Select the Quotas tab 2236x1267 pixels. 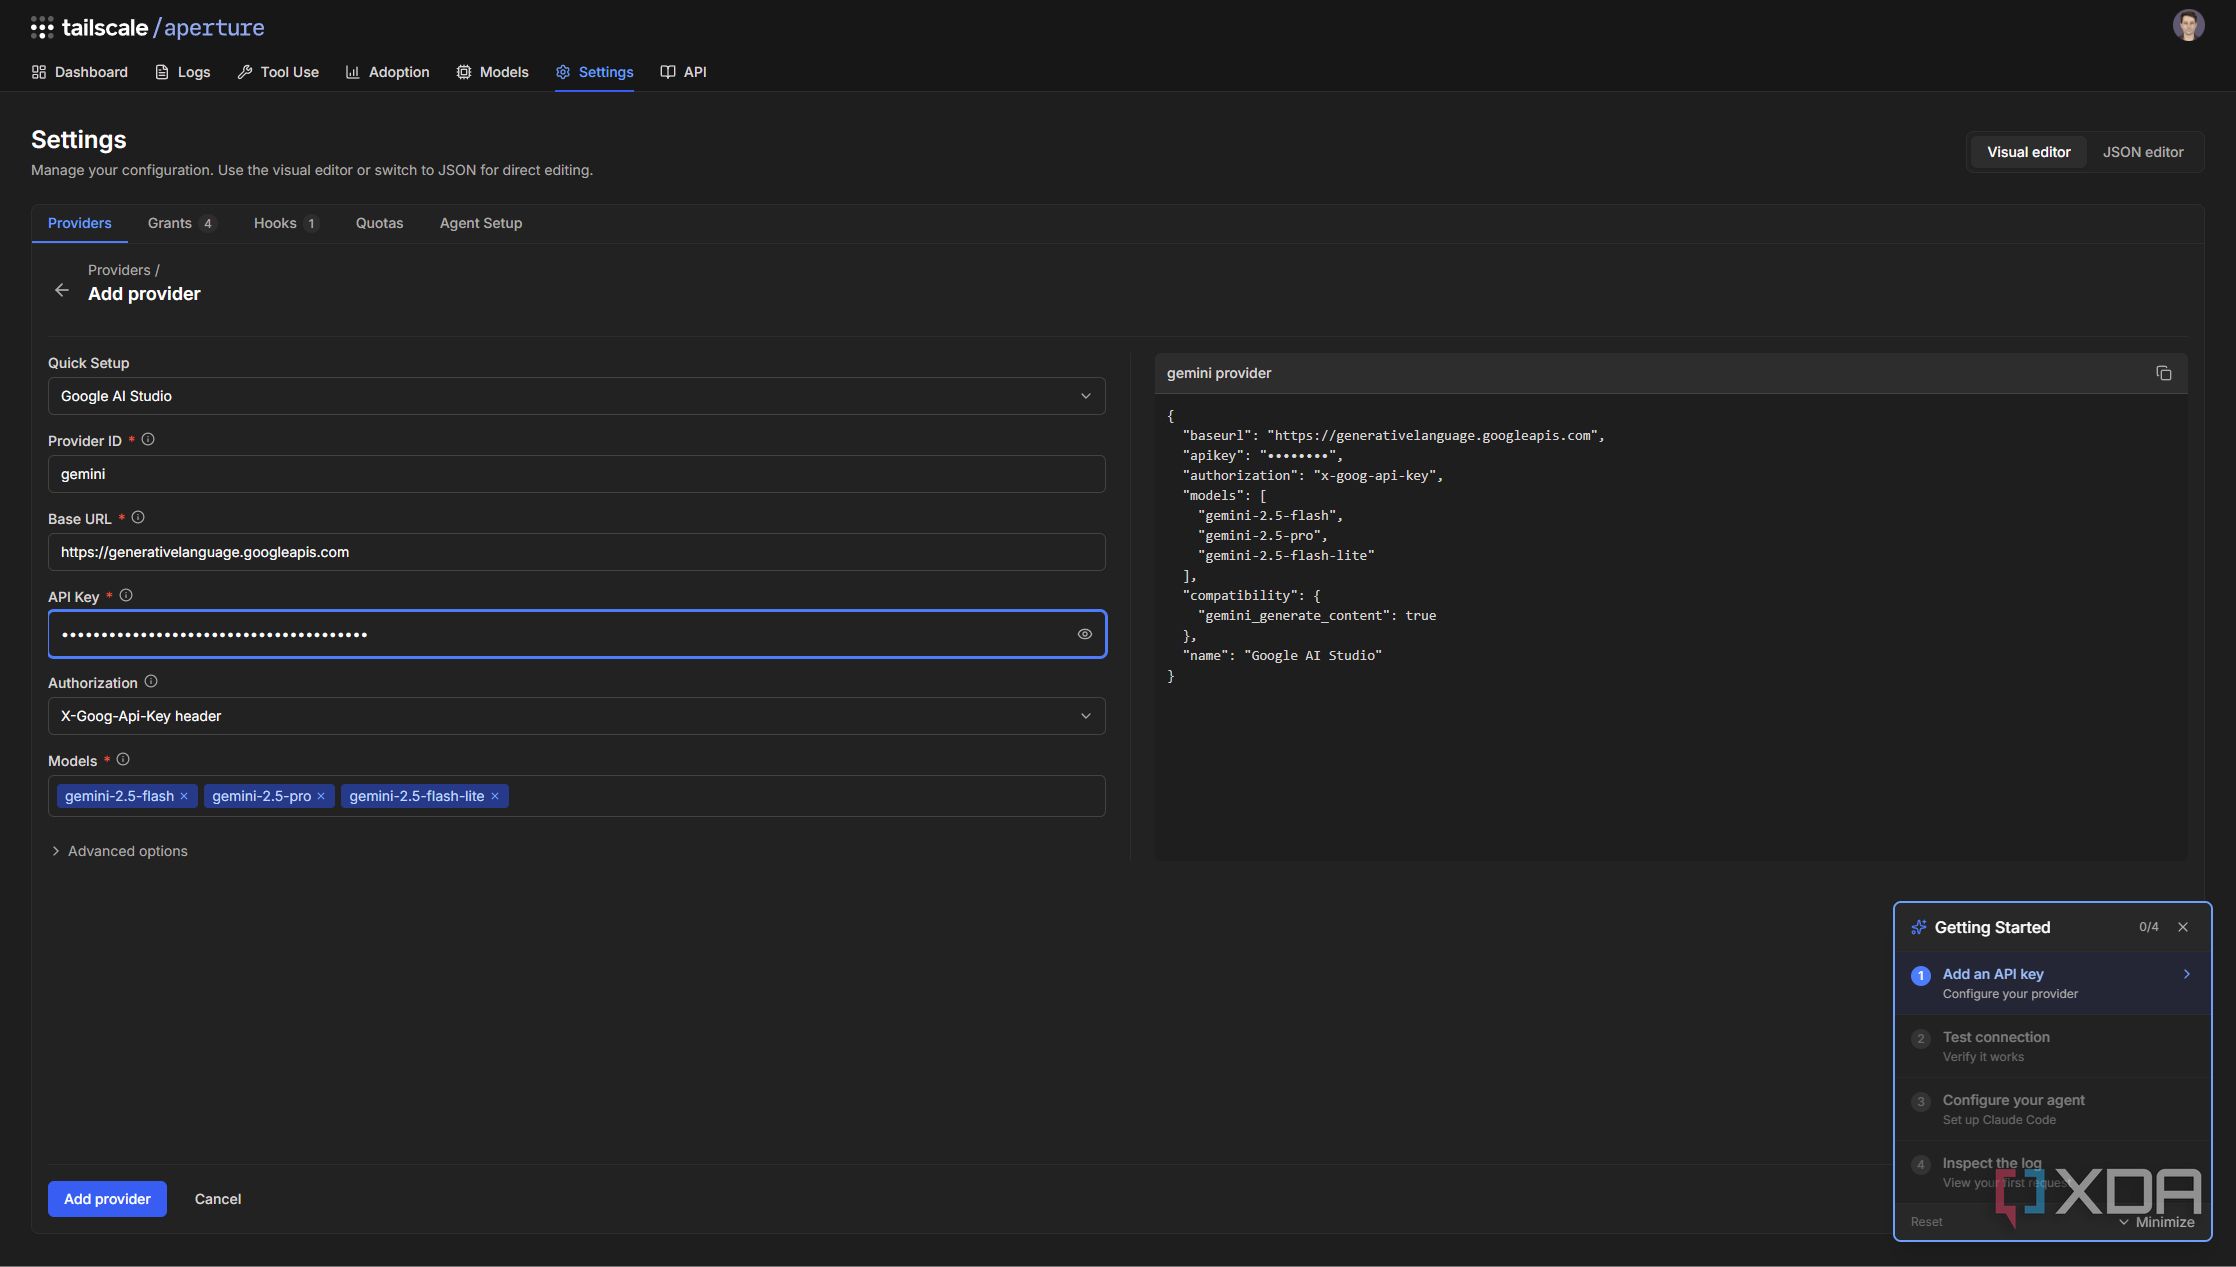pos(380,223)
